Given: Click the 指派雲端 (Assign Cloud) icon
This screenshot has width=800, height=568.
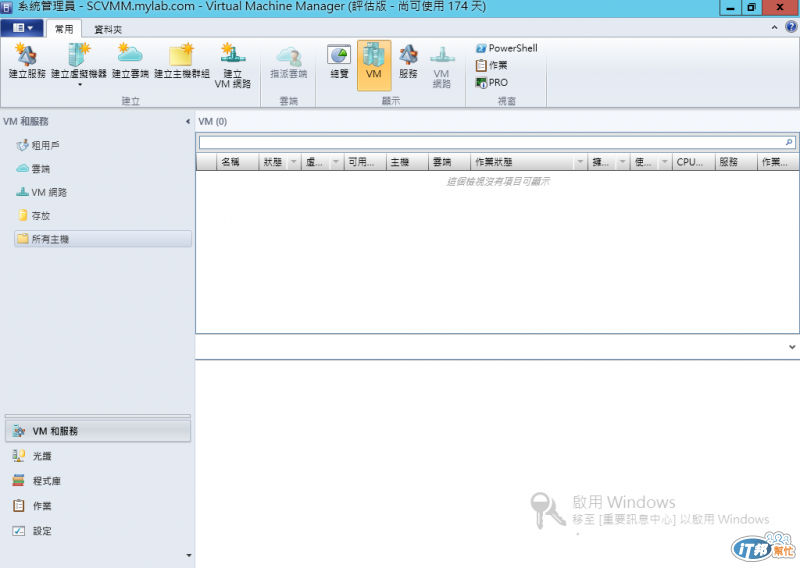Looking at the screenshot, I should point(289,55).
